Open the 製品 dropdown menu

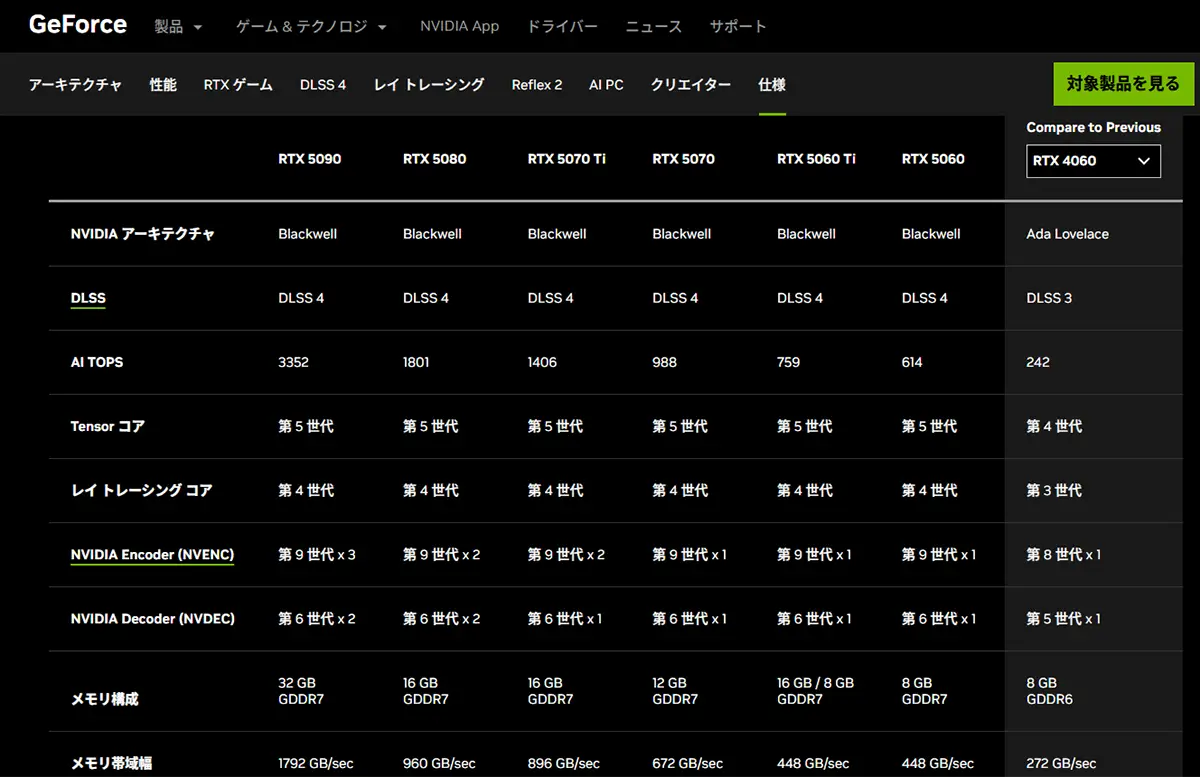178,26
